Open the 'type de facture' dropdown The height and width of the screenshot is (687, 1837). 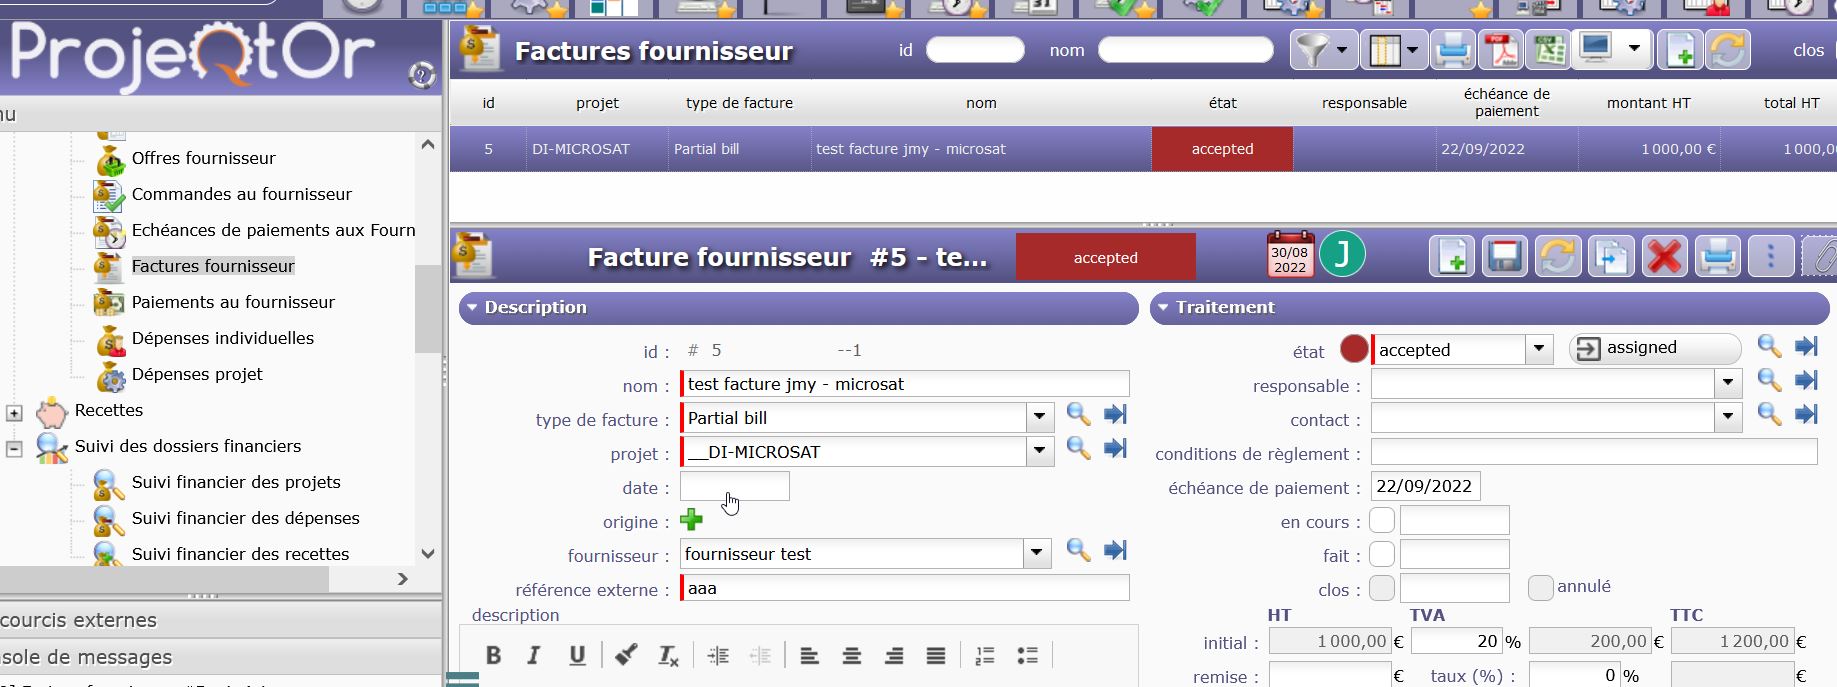pyautogui.click(x=1040, y=418)
